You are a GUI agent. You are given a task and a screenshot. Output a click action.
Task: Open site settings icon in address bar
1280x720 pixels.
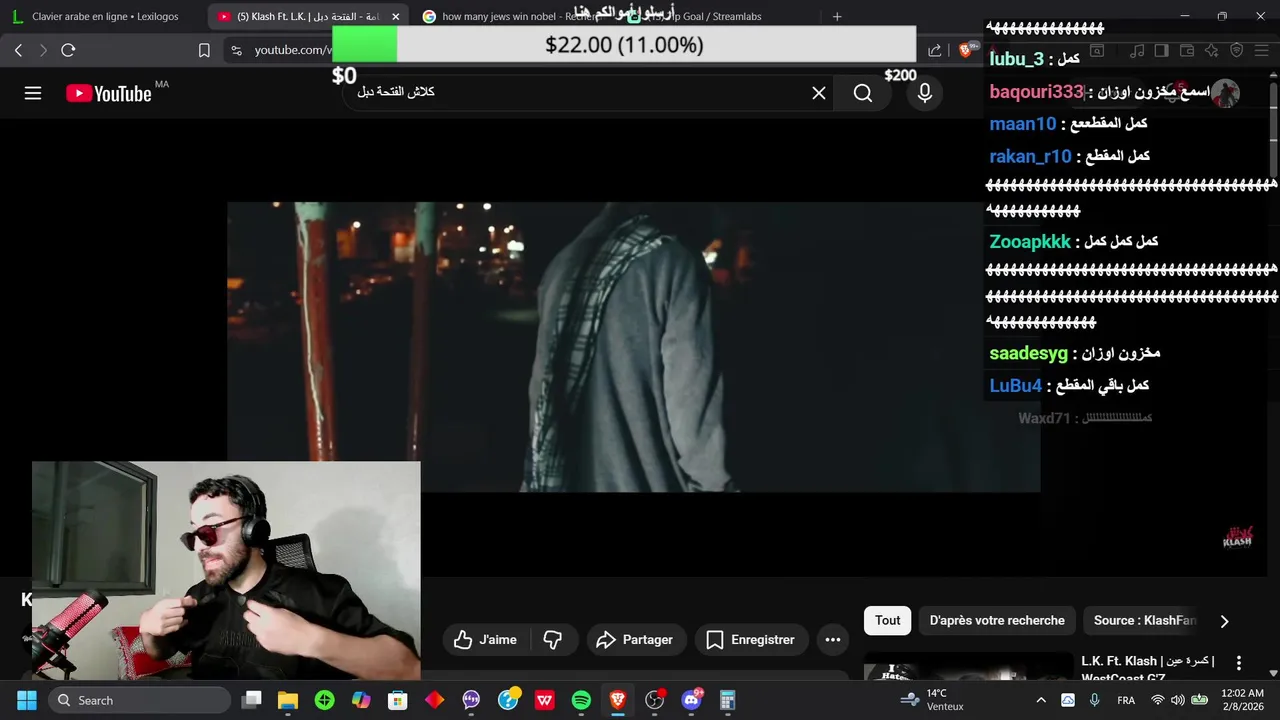(x=236, y=50)
